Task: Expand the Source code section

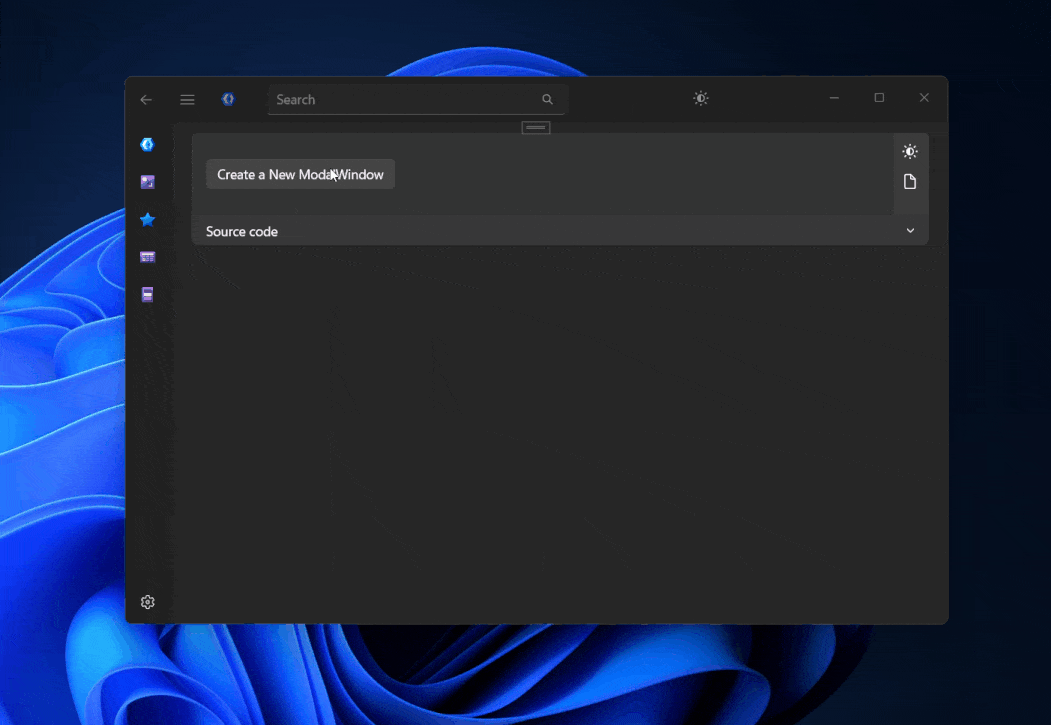Action: tap(560, 230)
